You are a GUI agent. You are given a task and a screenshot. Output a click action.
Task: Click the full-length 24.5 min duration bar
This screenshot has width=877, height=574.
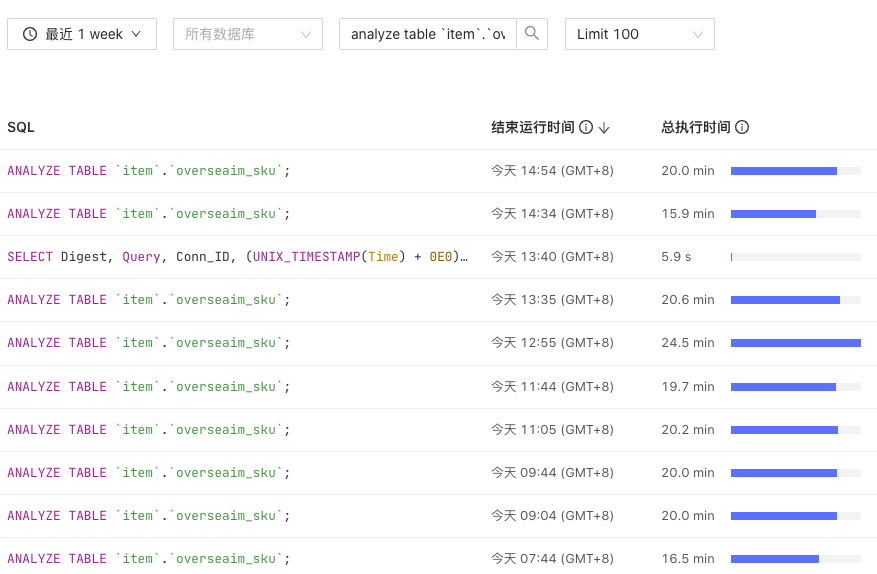[x=796, y=343]
